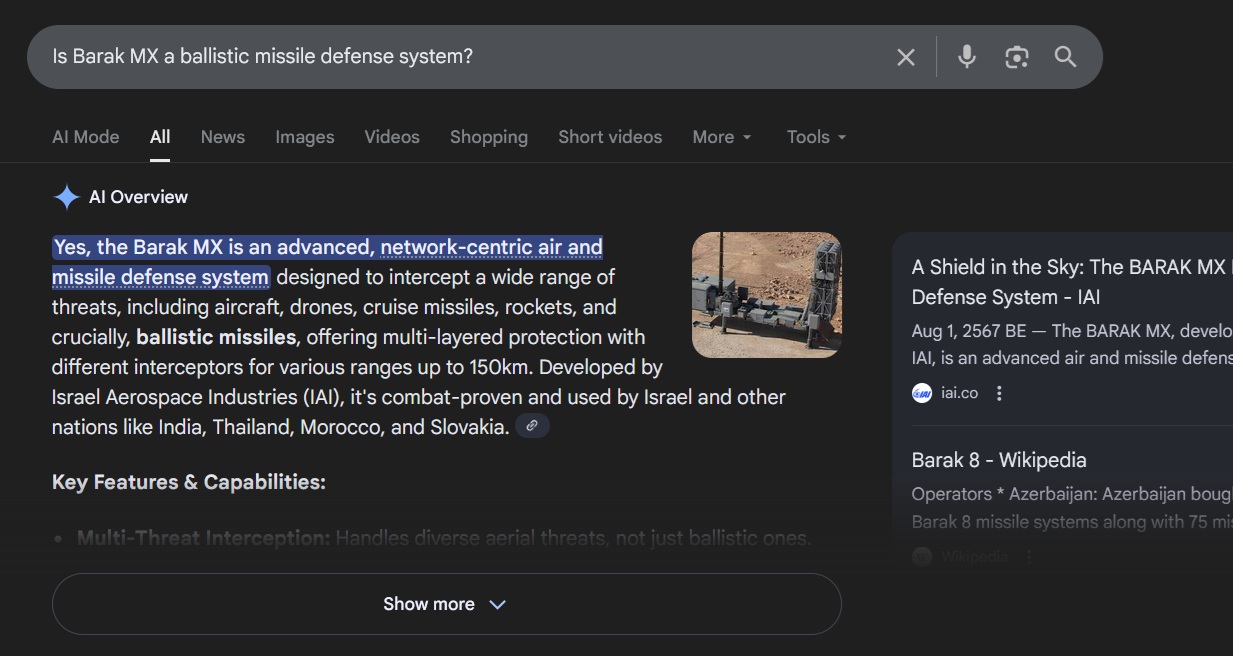Expand the Tools dropdown
The height and width of the screenshot is (656, 1233).
coord(816,137)
